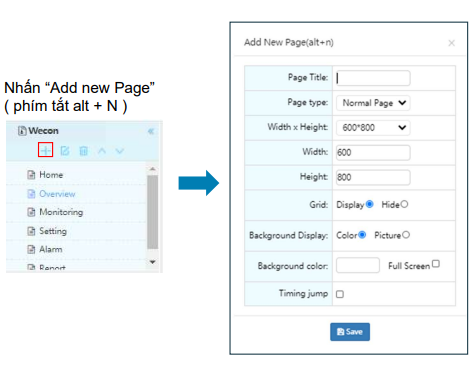Click scroll down arrow in page list

[152, 262]
